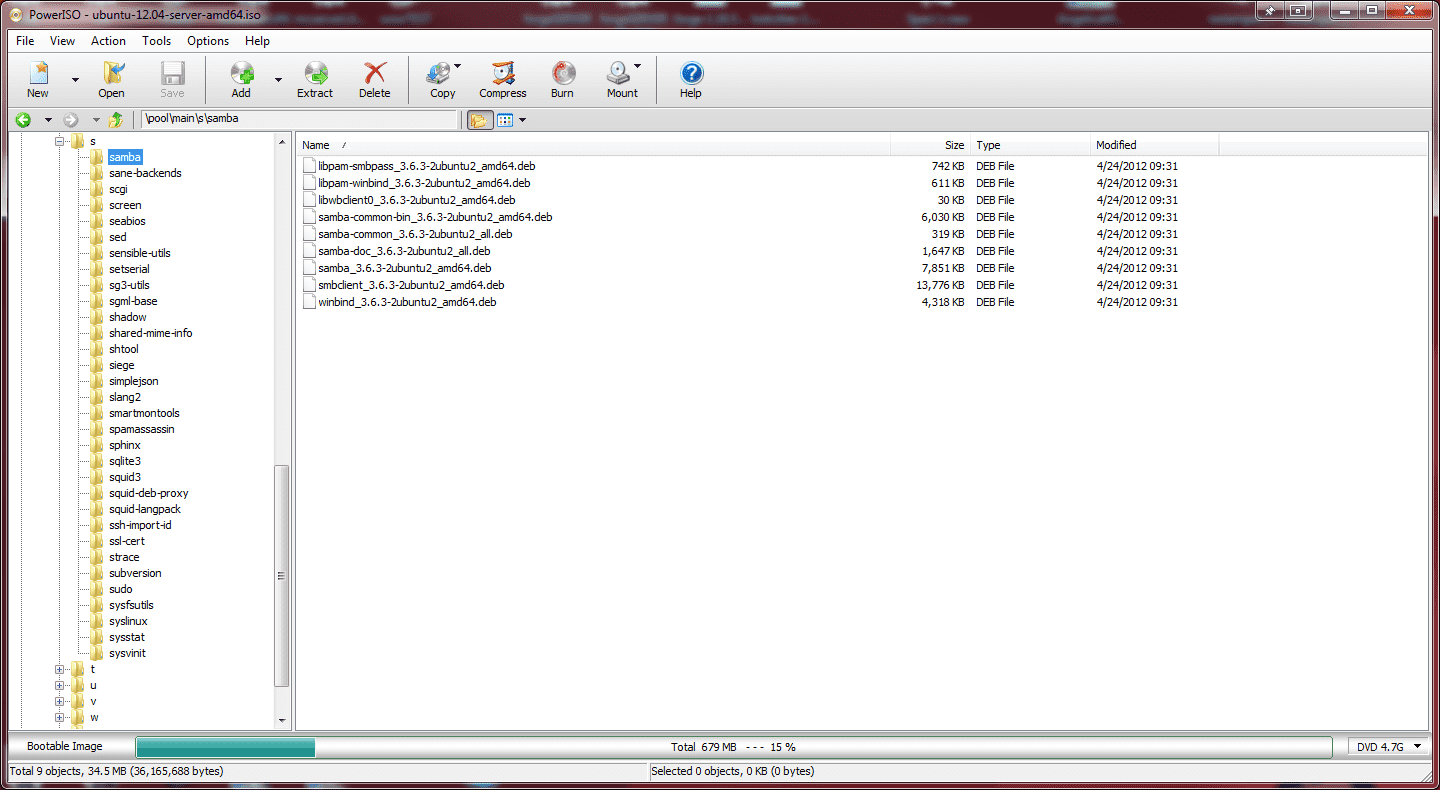Click the PowerISO title bar app icon
The width and height of the screenshot is (1440, 790).
(x=16, y=13)
